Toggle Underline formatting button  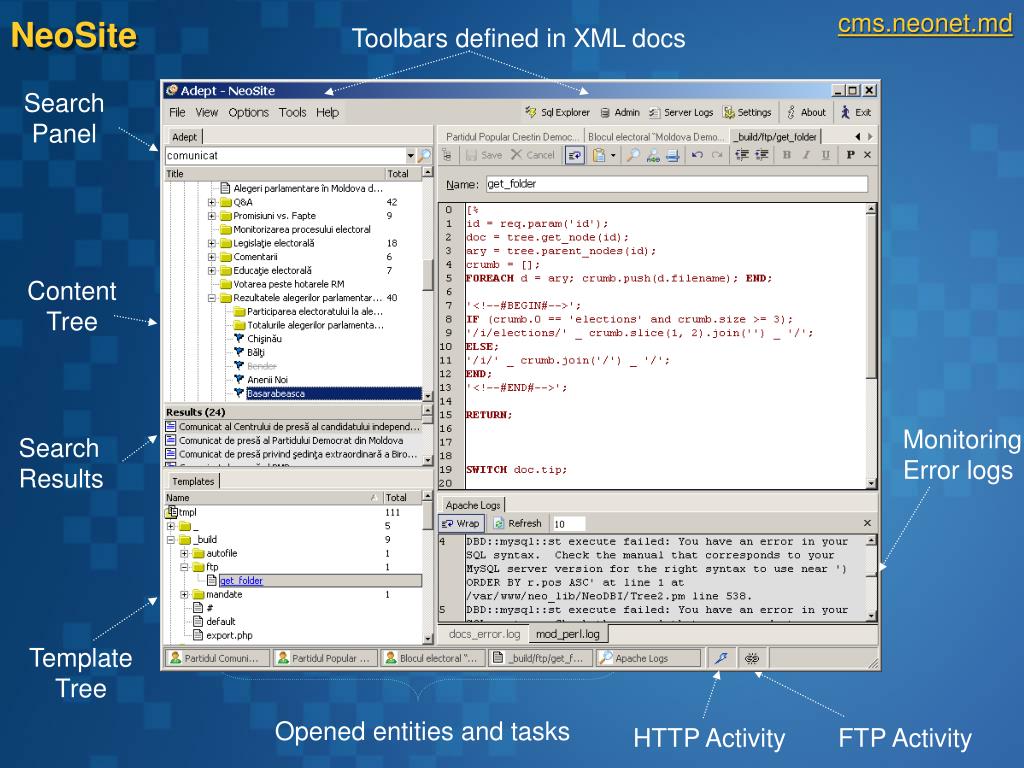(826, 155)
